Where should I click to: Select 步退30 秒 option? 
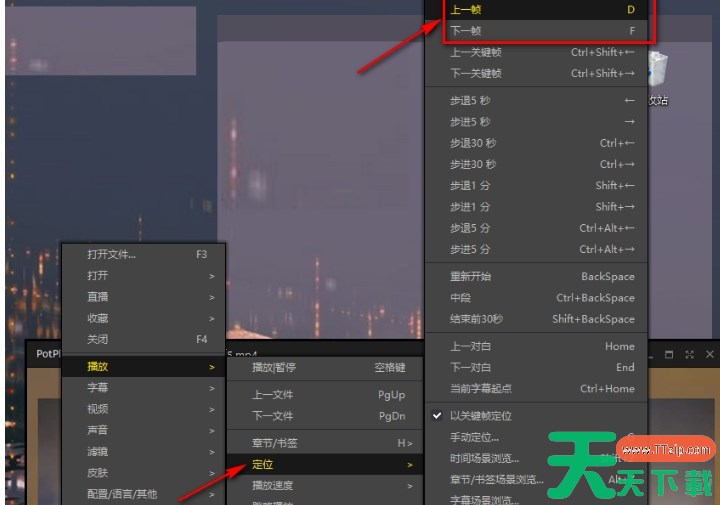(536, 143)
